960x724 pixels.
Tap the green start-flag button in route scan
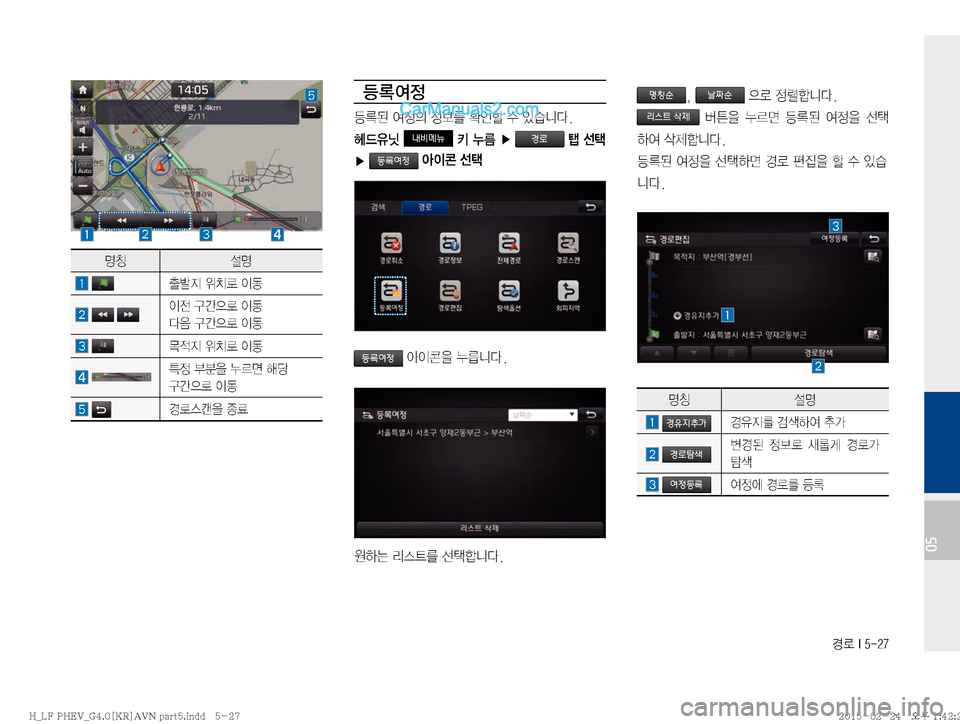point(86,220)
